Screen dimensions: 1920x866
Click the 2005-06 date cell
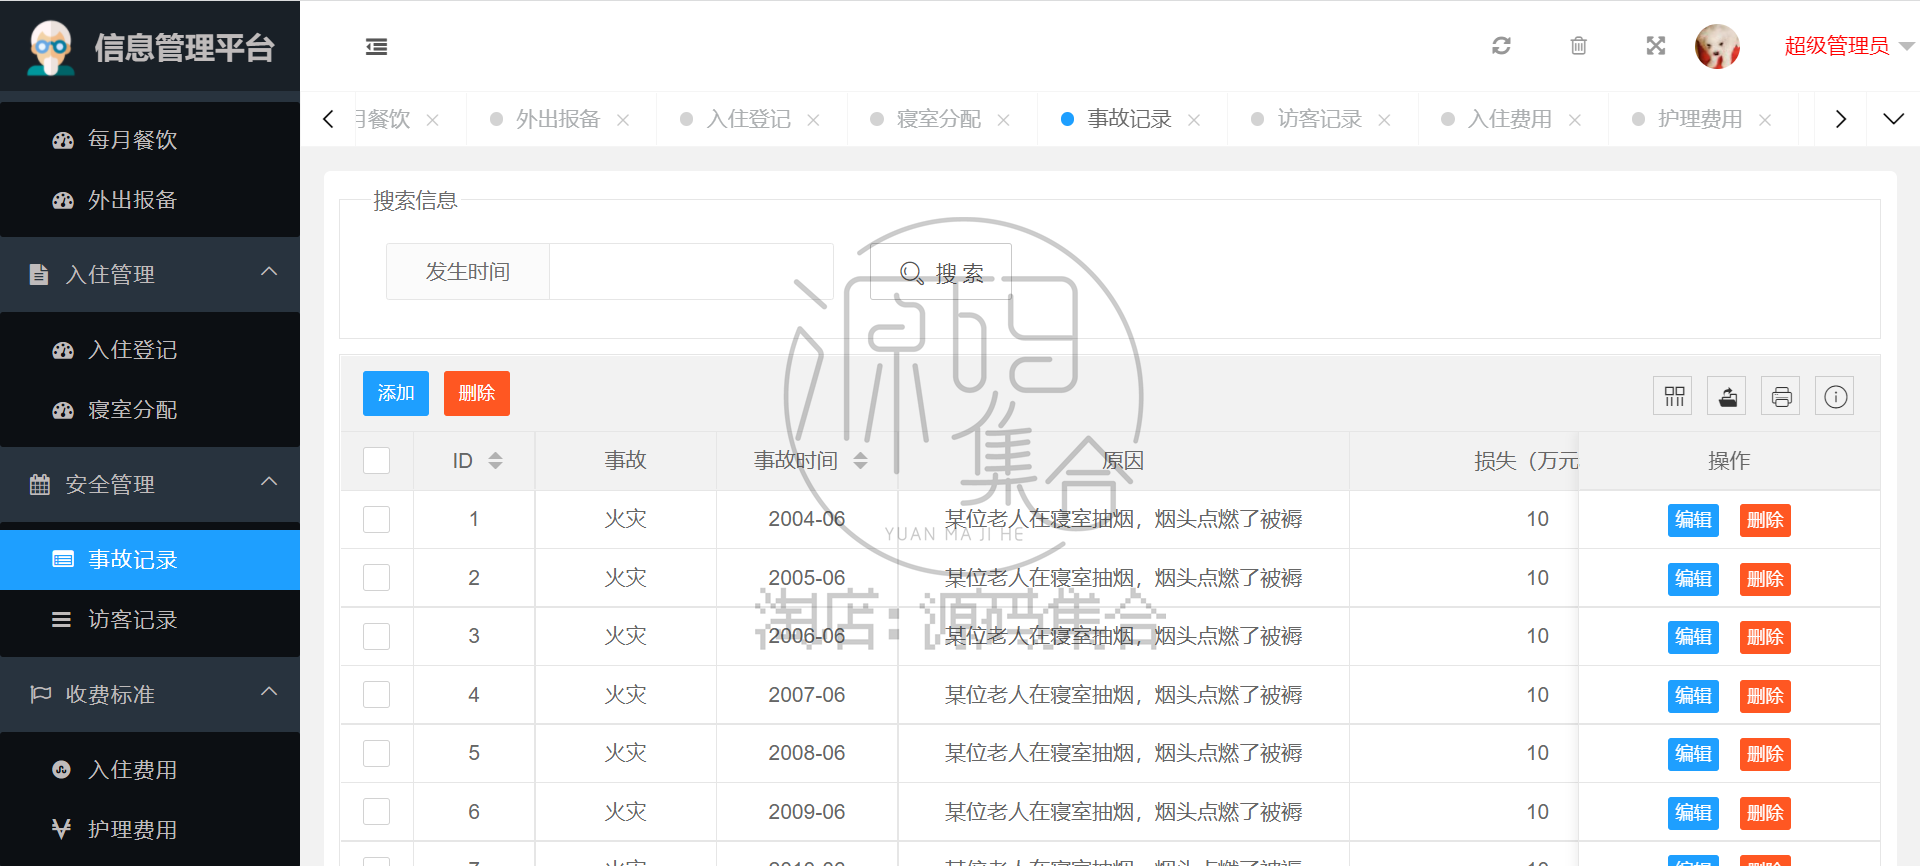coord(806,578)
